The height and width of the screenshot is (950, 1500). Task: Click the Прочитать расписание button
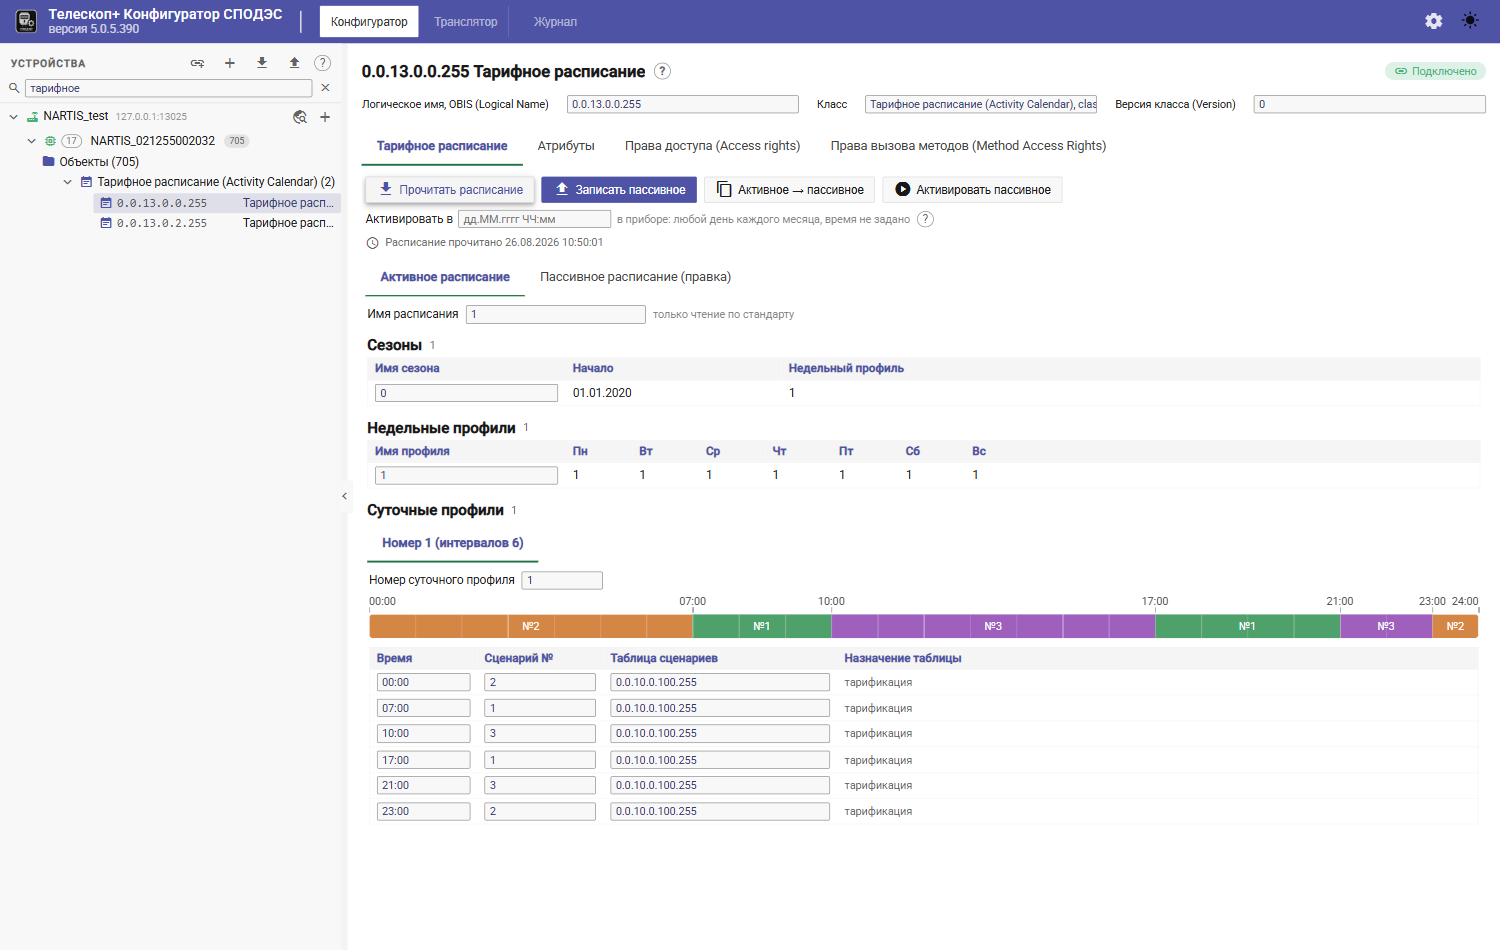pyautogui.click(x=450, y=190)
